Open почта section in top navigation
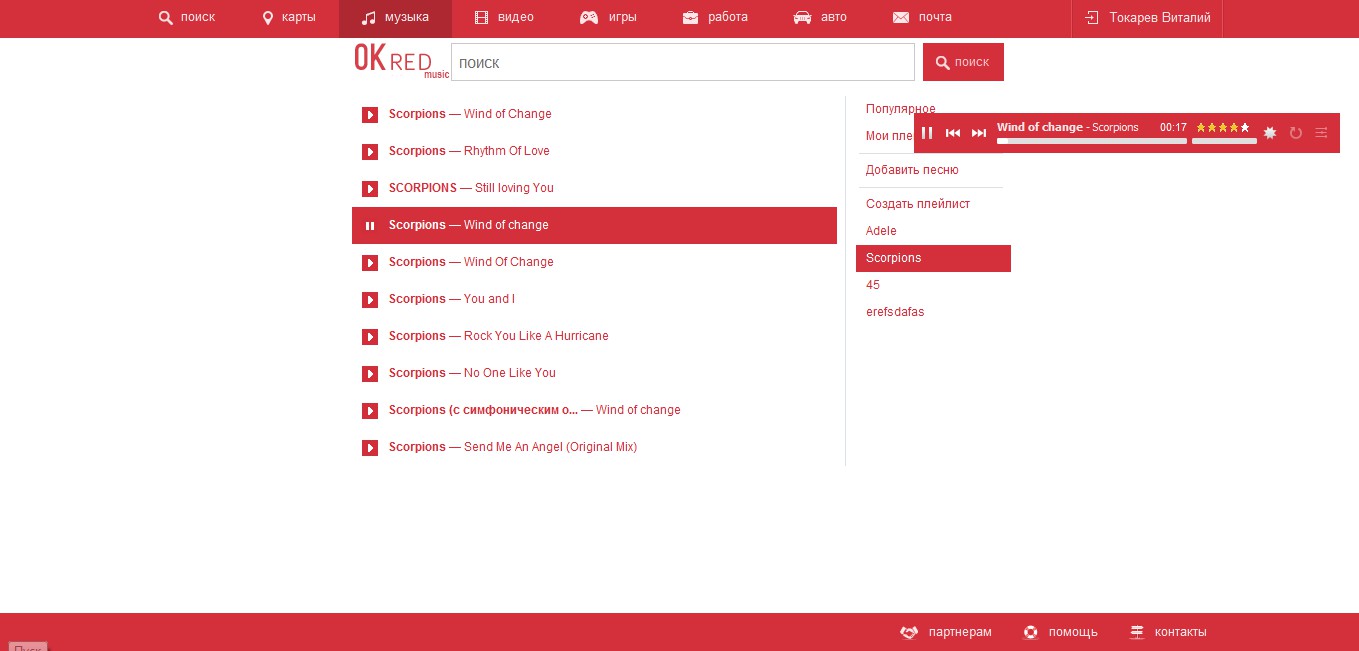This screenshot has height=651, width=1359. click(x=922, y=17)
